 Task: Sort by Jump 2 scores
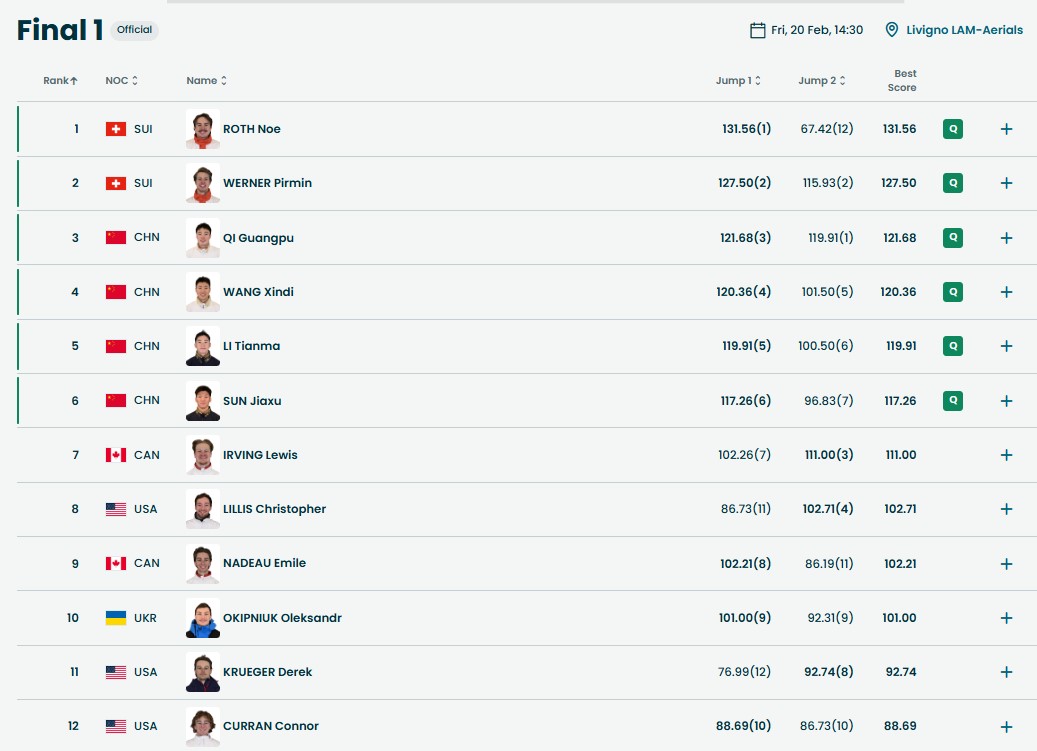[x=822, y=81]
